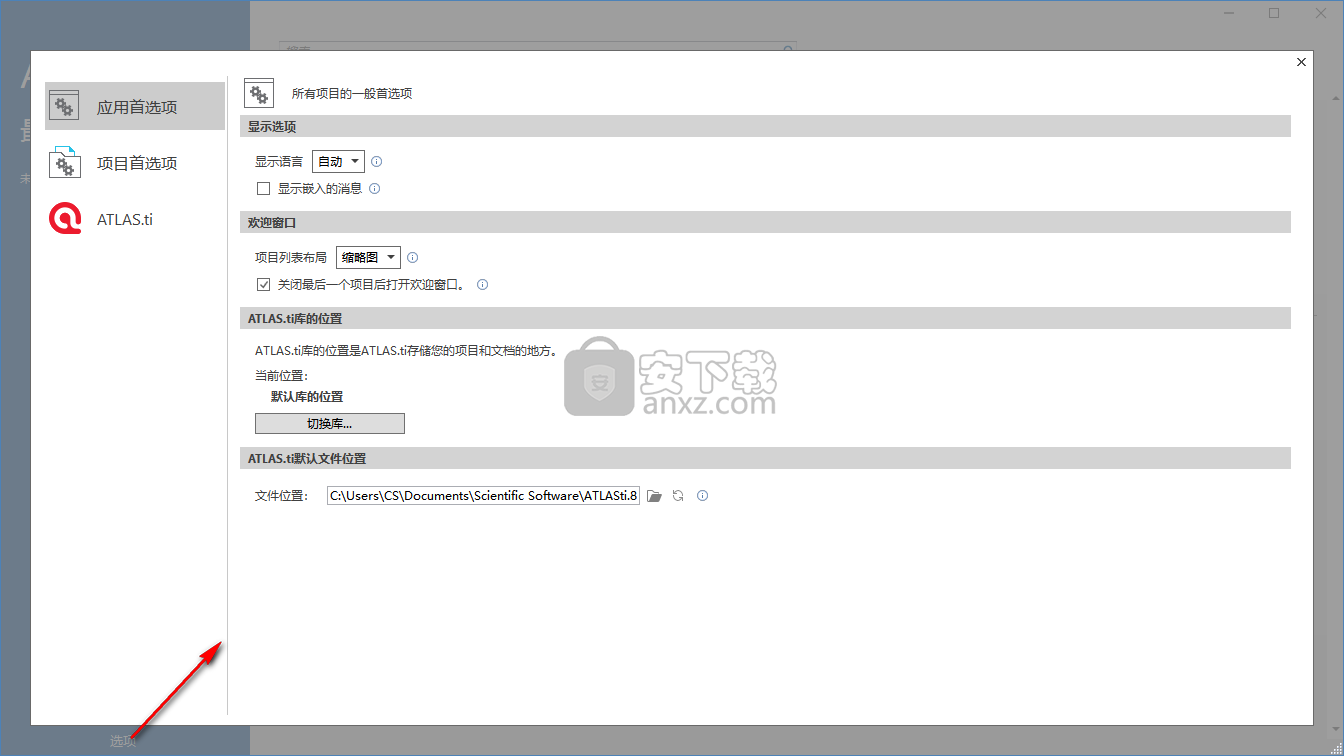Reset file location with refresh icon

click(x=678, y=495)
